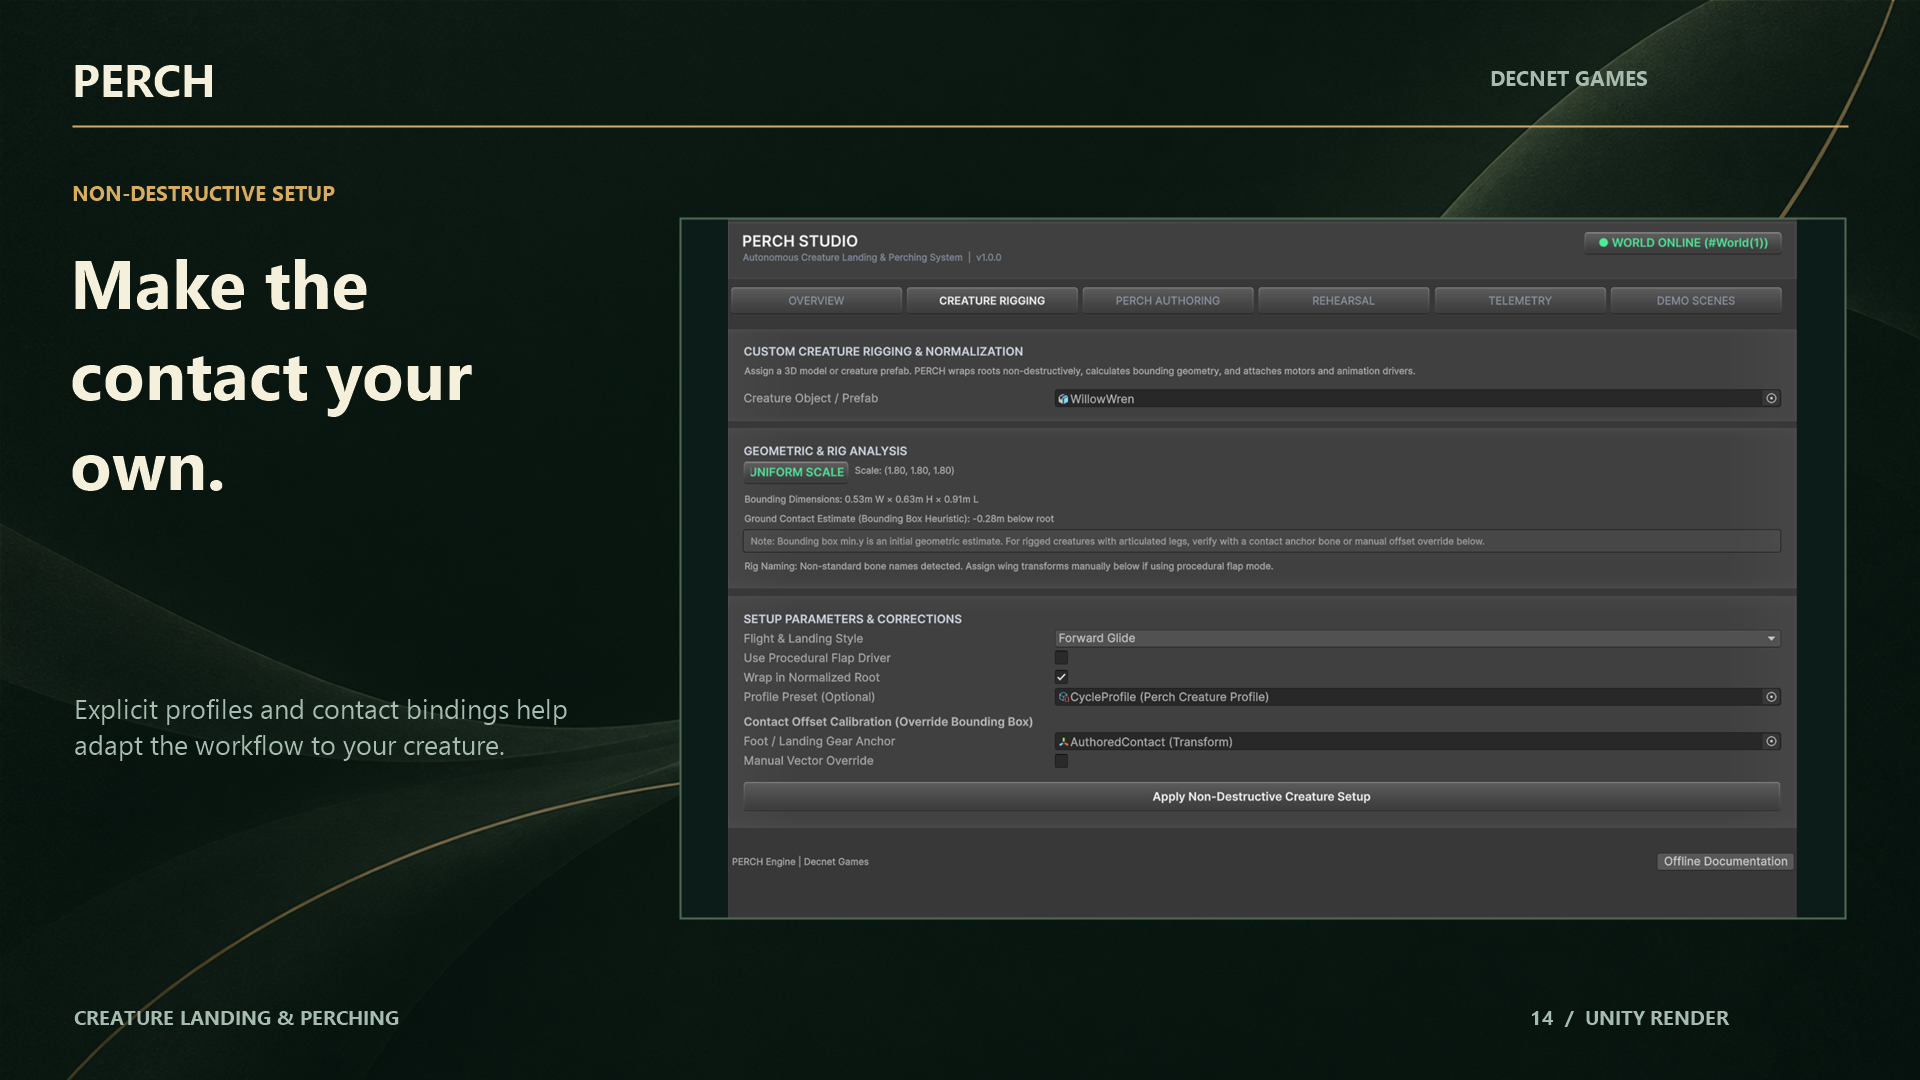Click Setup Parameters & Corrections heading
Viewport: 1920px width, 1080px height.
[852, 619]
